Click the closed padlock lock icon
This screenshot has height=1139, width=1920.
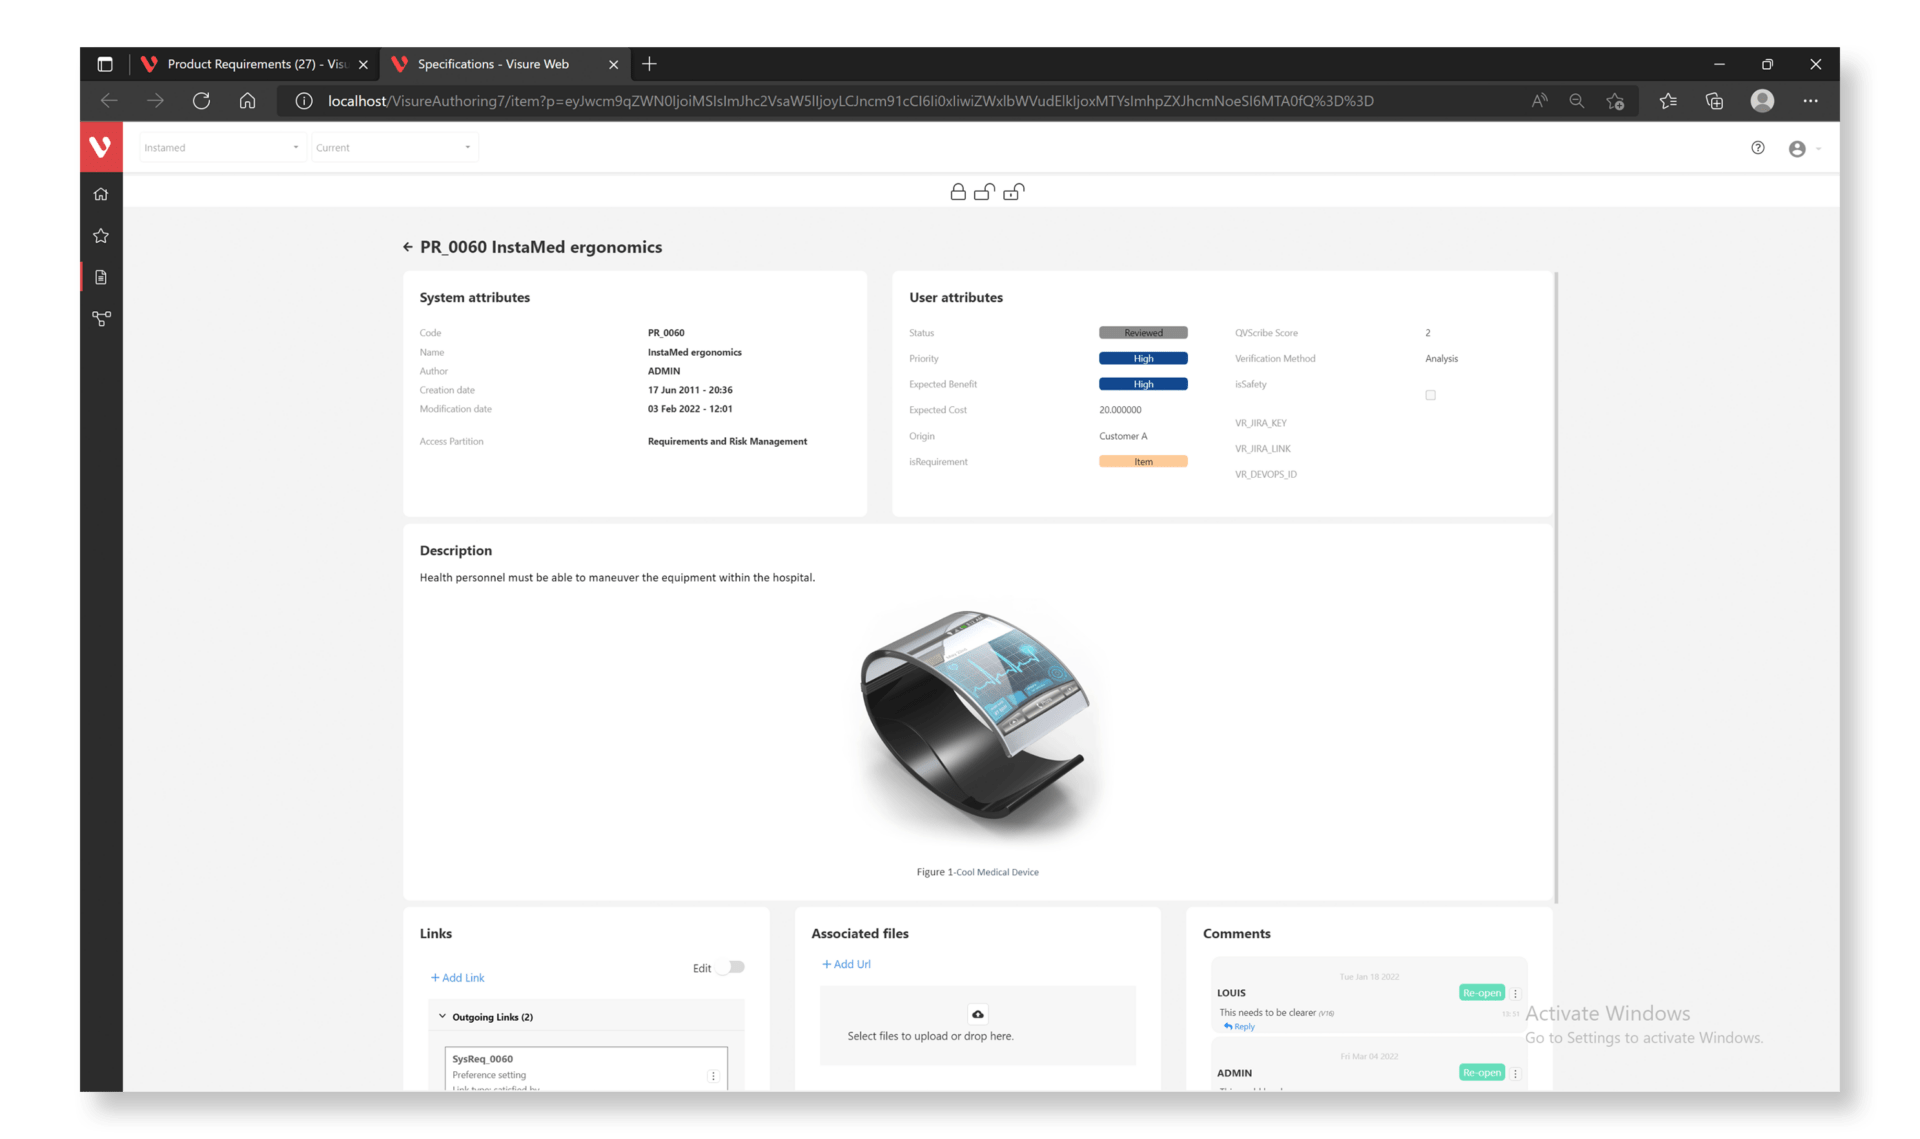957,192
